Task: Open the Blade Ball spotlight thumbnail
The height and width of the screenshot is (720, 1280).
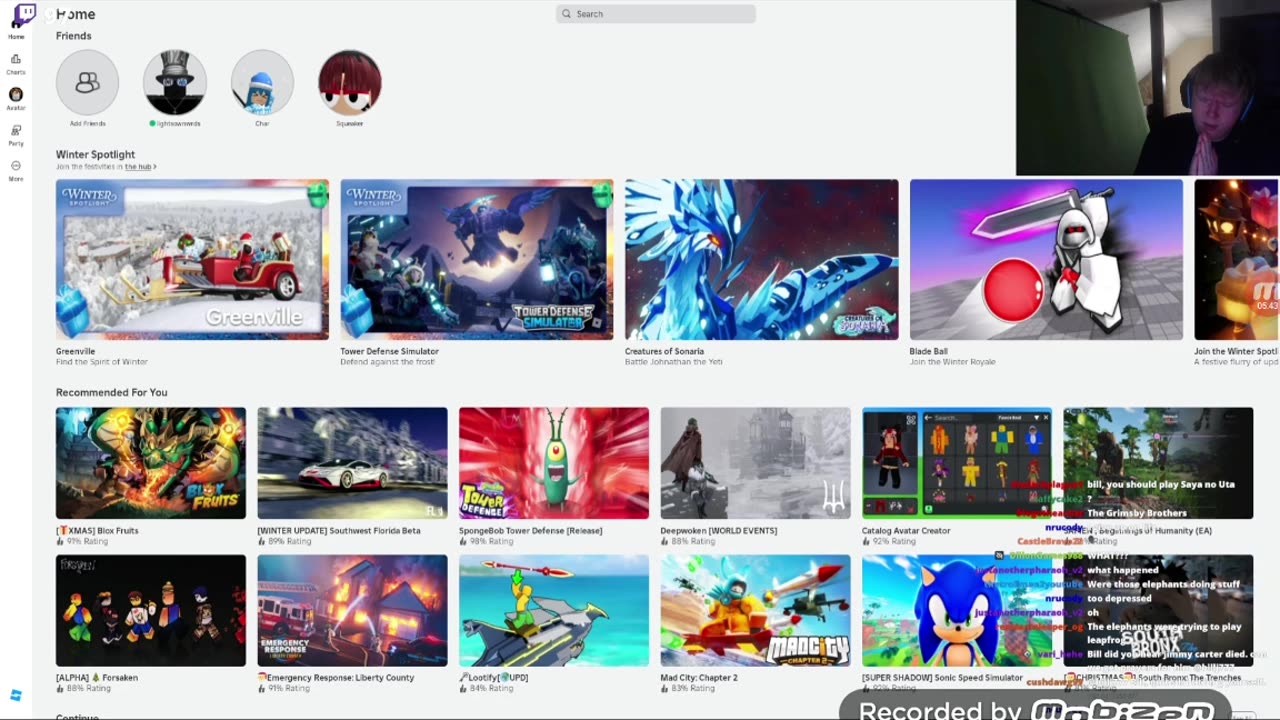Action: (x=1046, y=260)
